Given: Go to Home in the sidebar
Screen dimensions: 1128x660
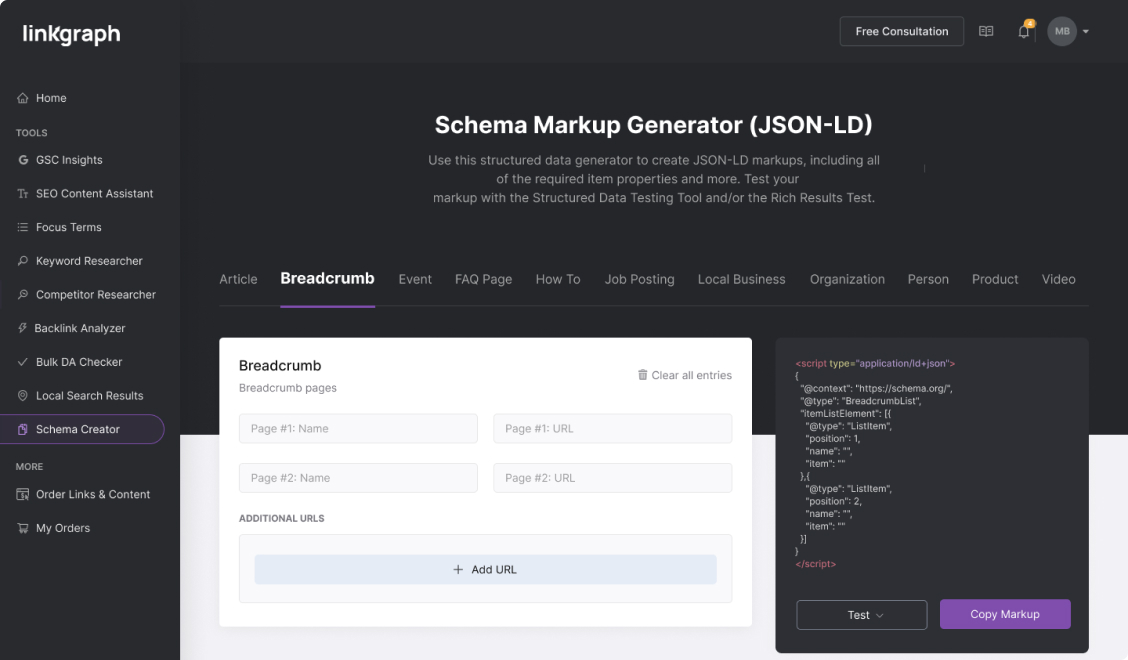Looking at the screenshot, I should tap(51, 98).
